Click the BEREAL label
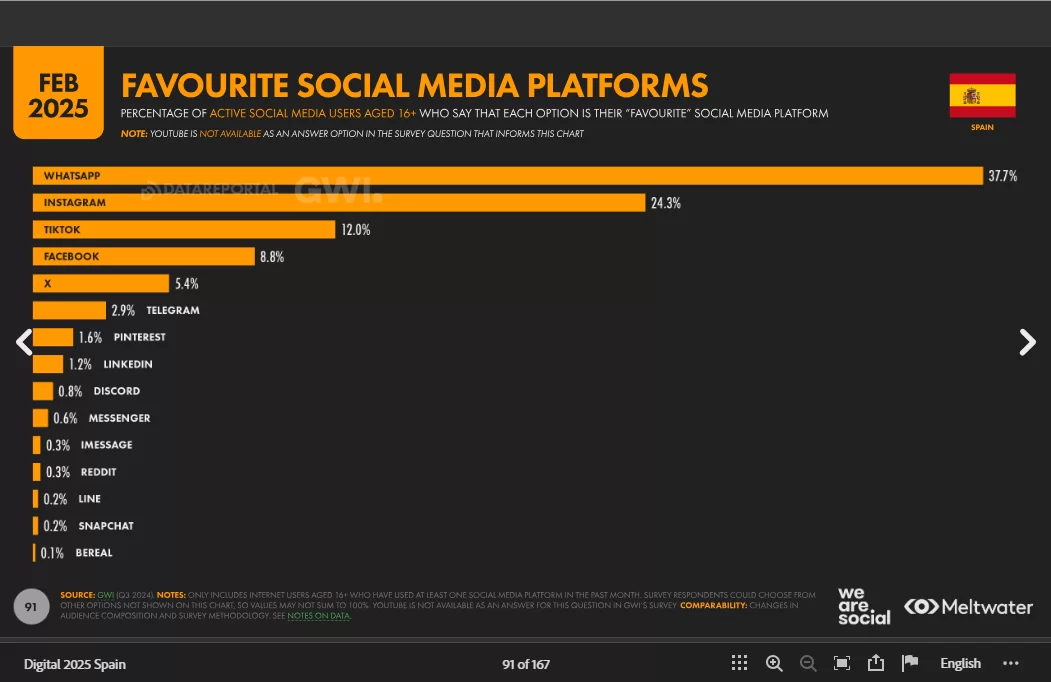This screenshot has width=1051, height=682. tap(94, 553)
